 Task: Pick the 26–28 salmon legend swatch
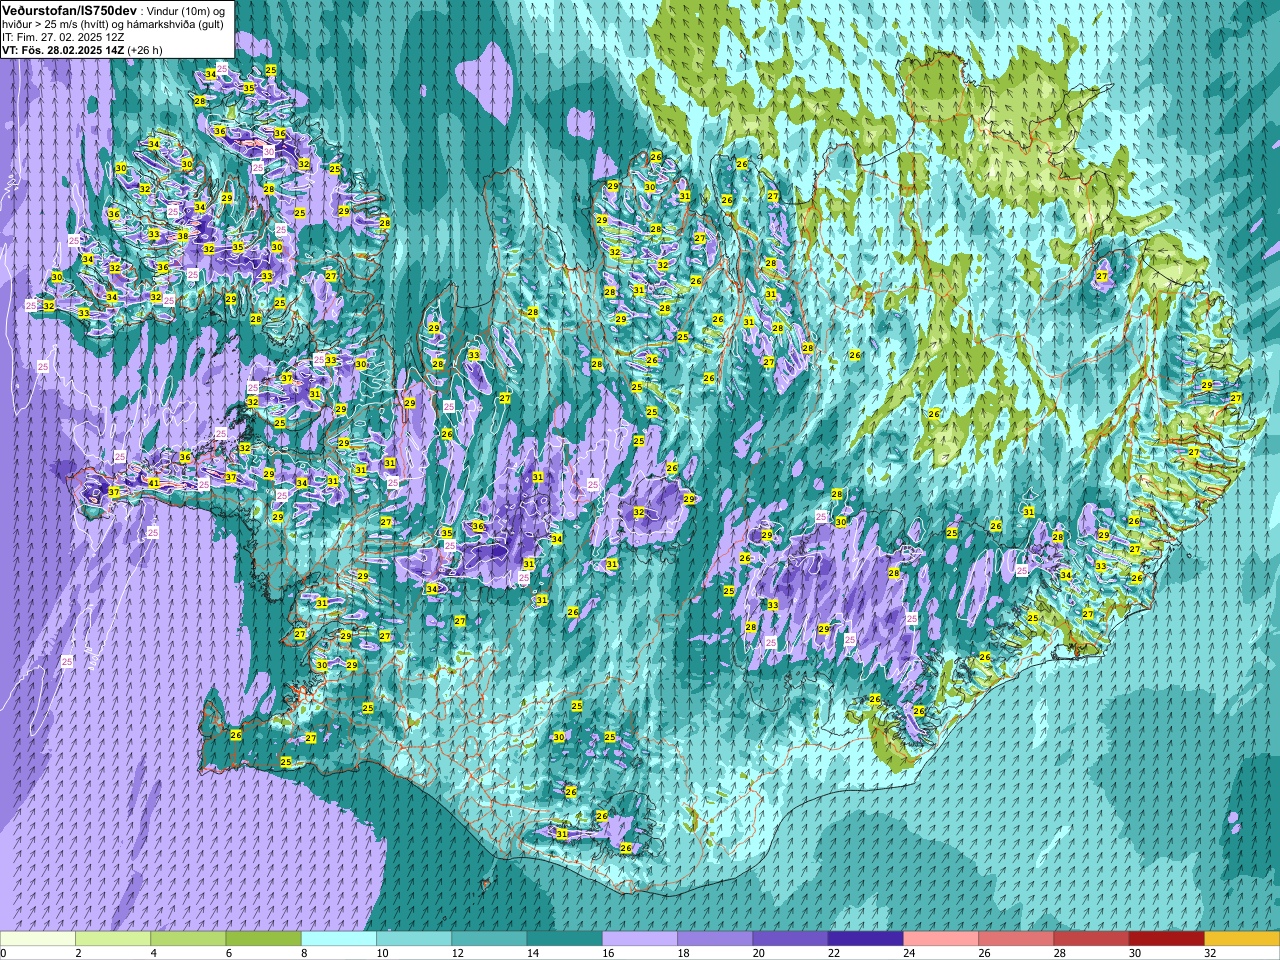pyautogui.click(x=1016, y=939)
